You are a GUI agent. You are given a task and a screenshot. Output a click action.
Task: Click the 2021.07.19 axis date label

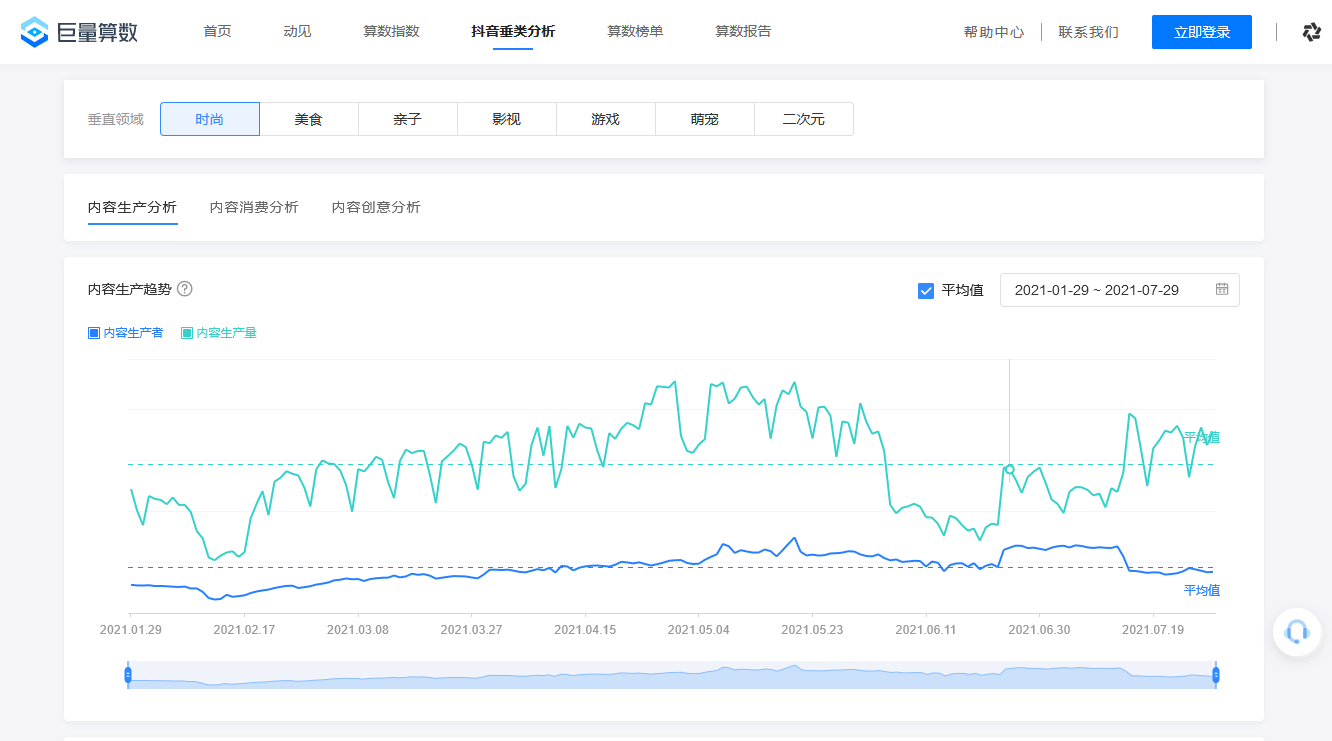point(1153,630)
